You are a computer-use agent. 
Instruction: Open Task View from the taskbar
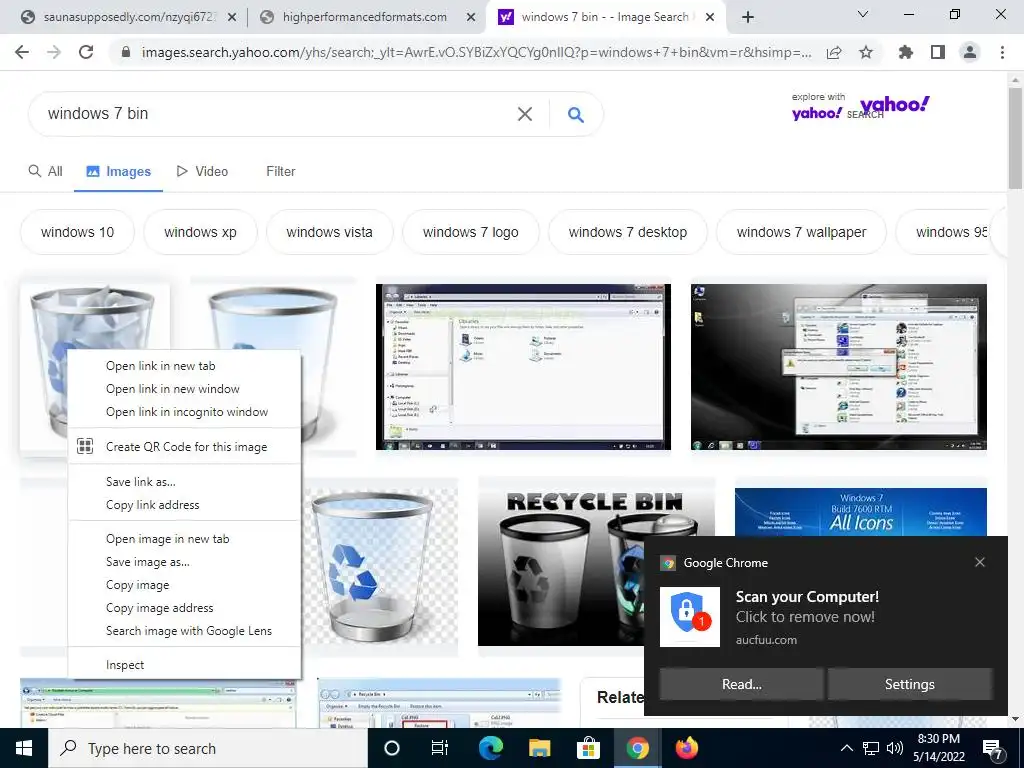[440, 748]
